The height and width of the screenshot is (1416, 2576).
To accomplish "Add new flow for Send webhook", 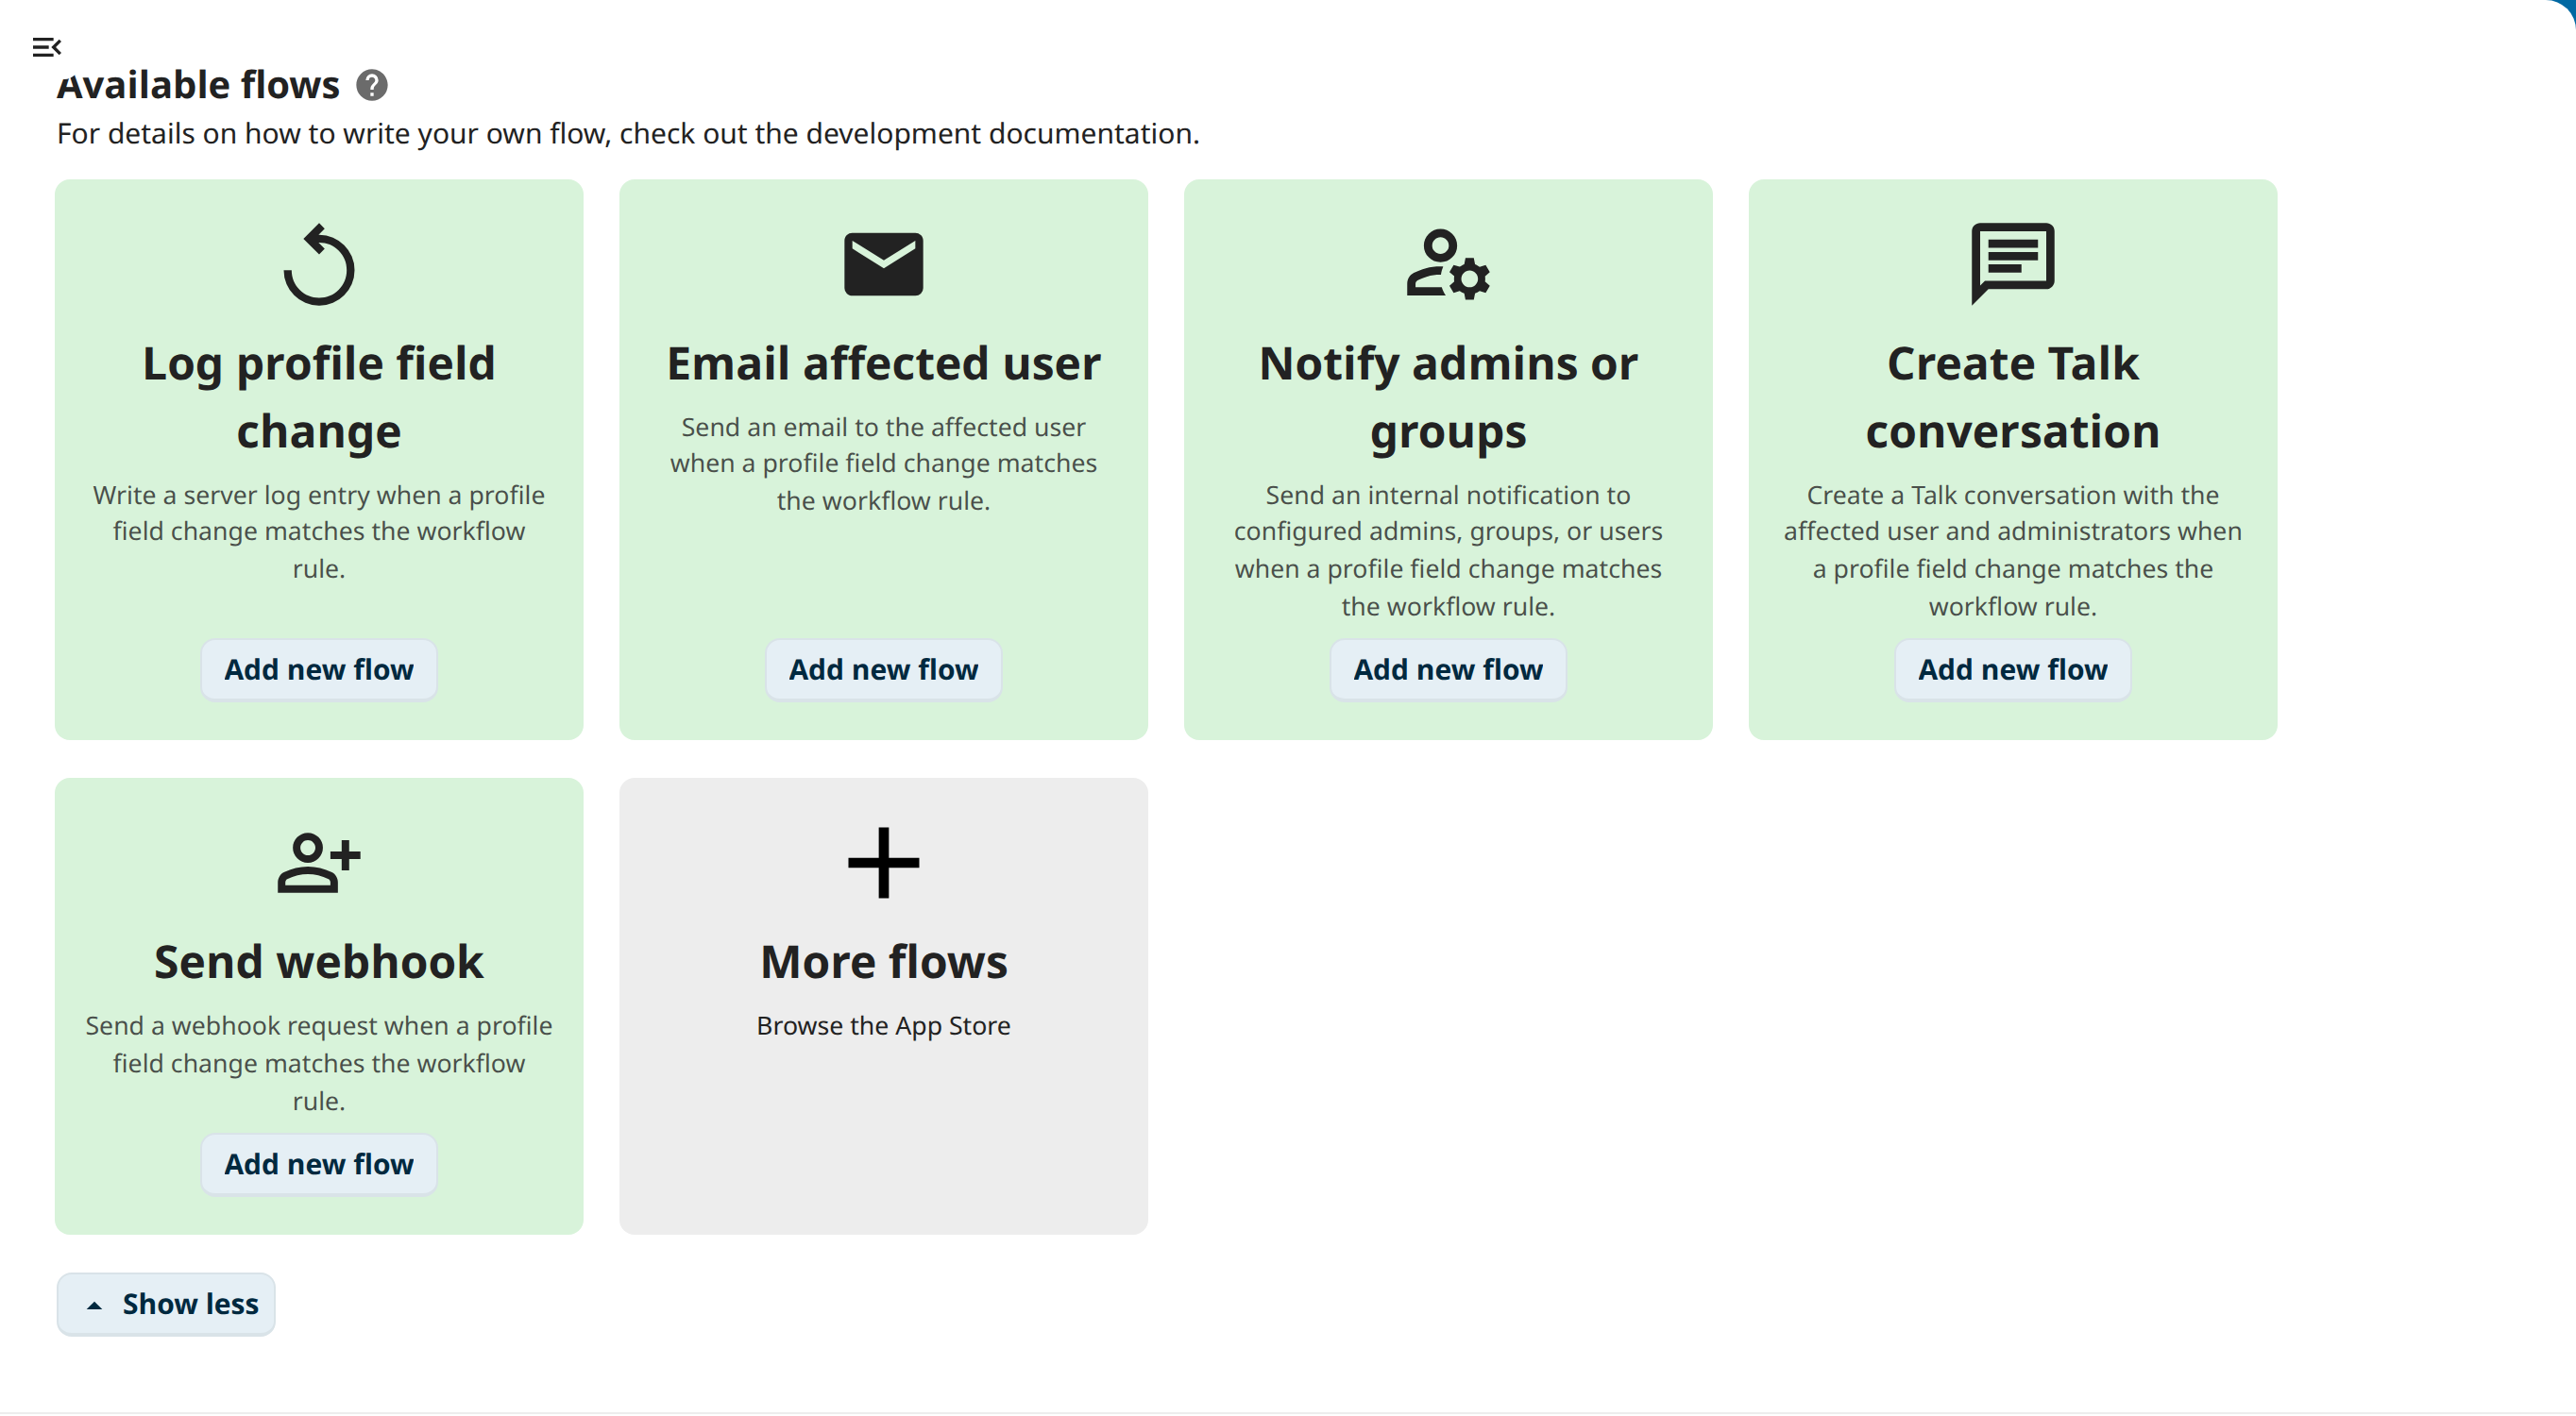I will pos(318,1164).
